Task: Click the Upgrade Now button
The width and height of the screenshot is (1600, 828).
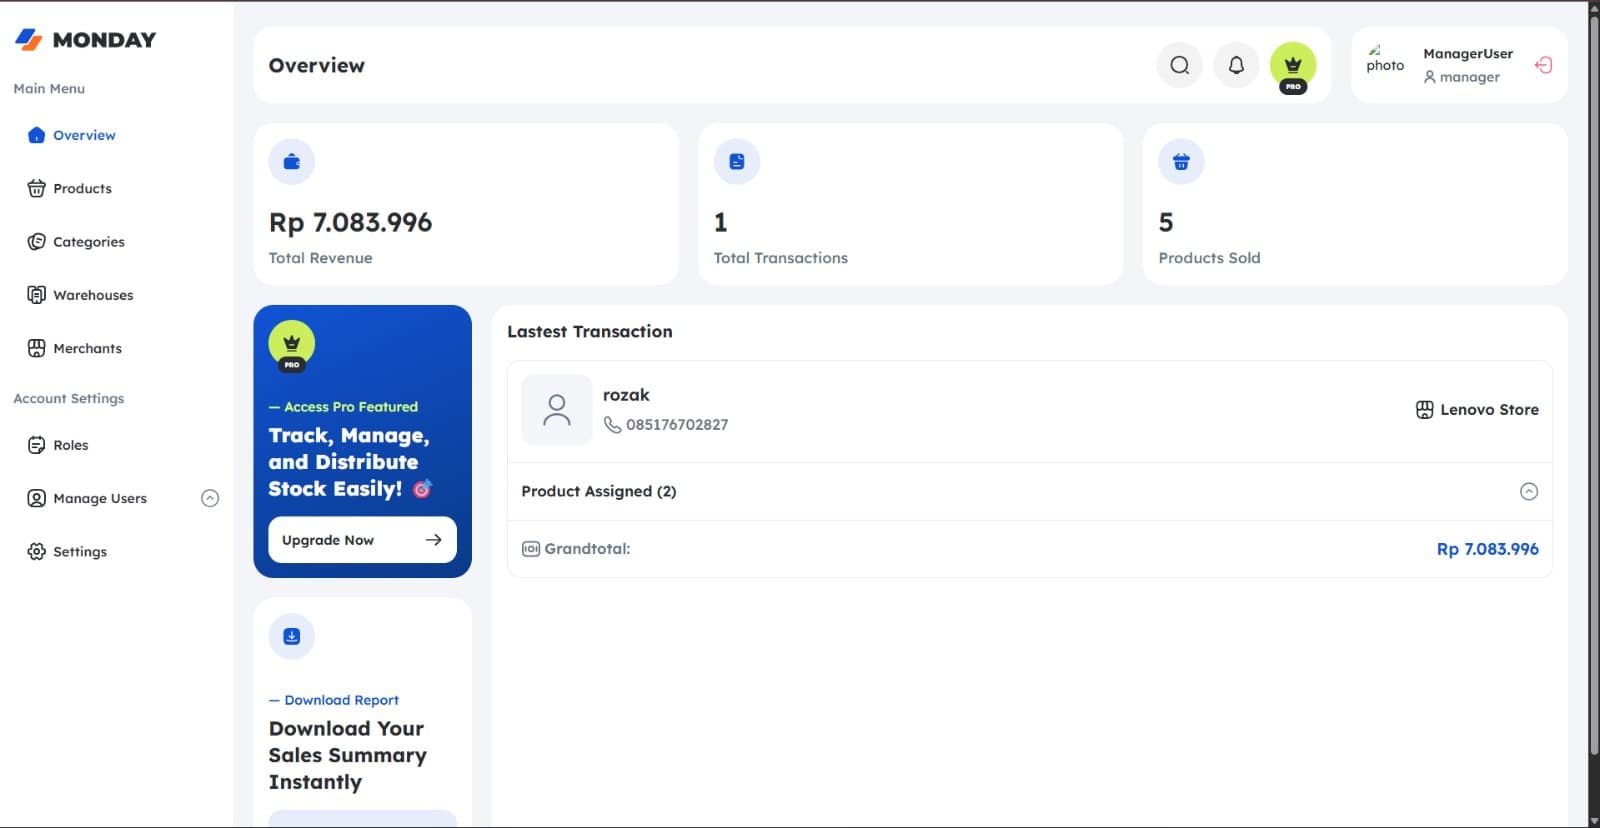Action: 362,540
